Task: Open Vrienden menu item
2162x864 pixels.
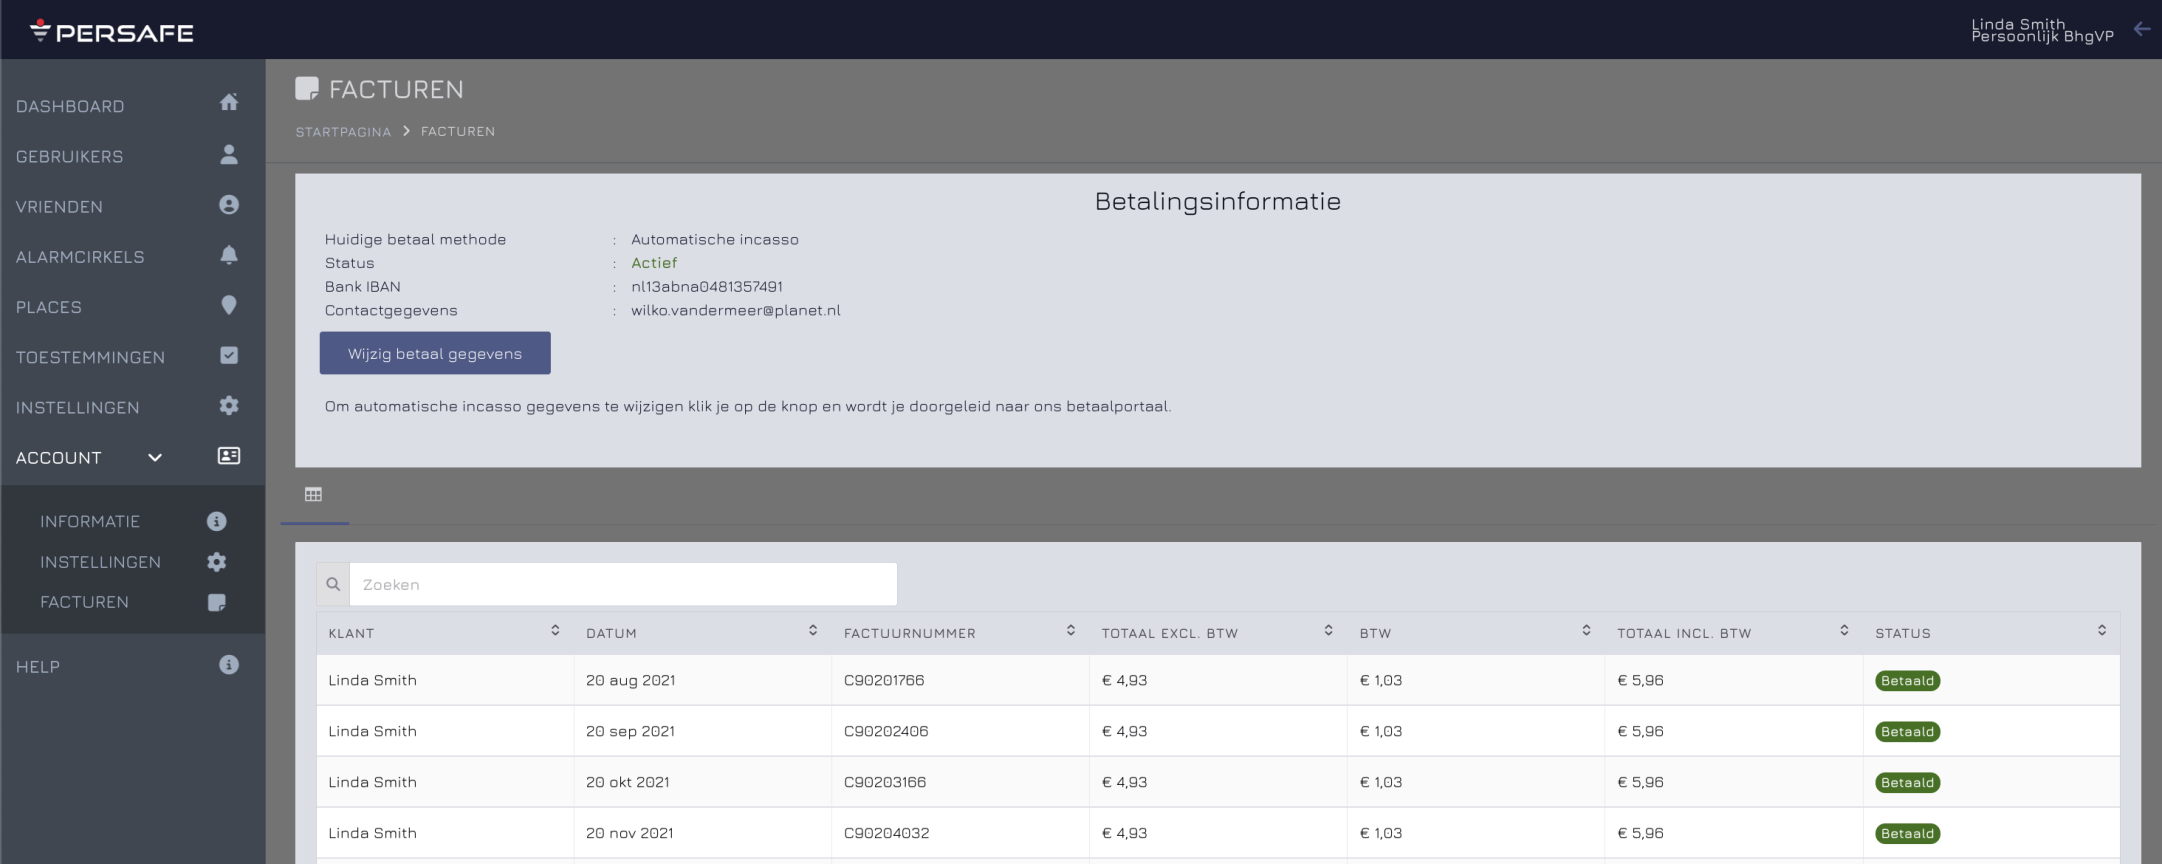Action: 59,207
